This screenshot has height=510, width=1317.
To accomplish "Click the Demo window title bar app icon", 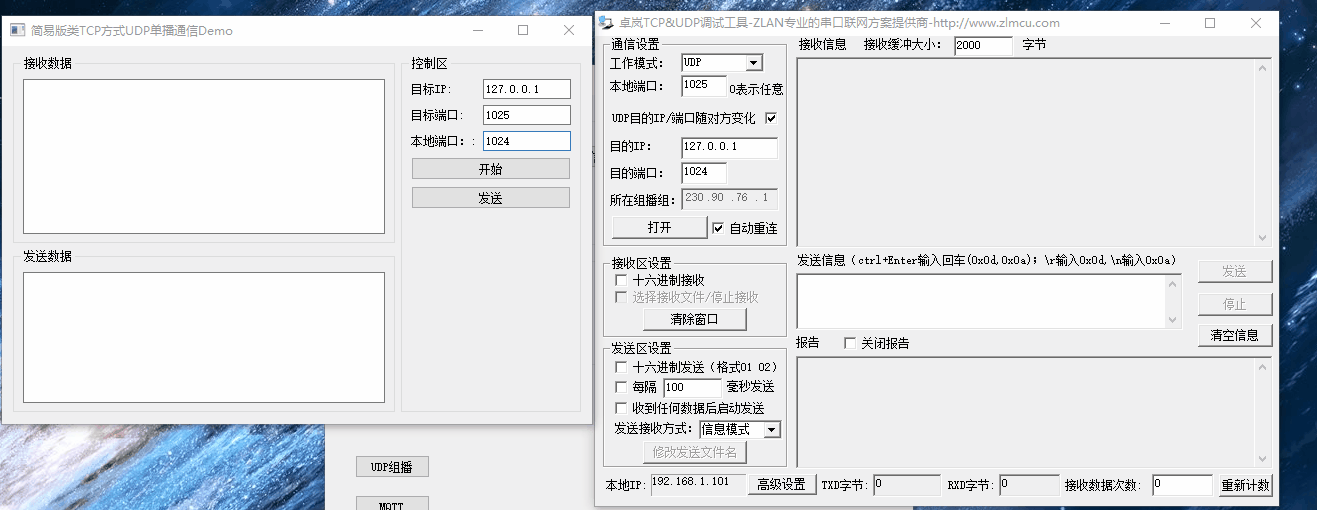I will [x=17, y=30].
